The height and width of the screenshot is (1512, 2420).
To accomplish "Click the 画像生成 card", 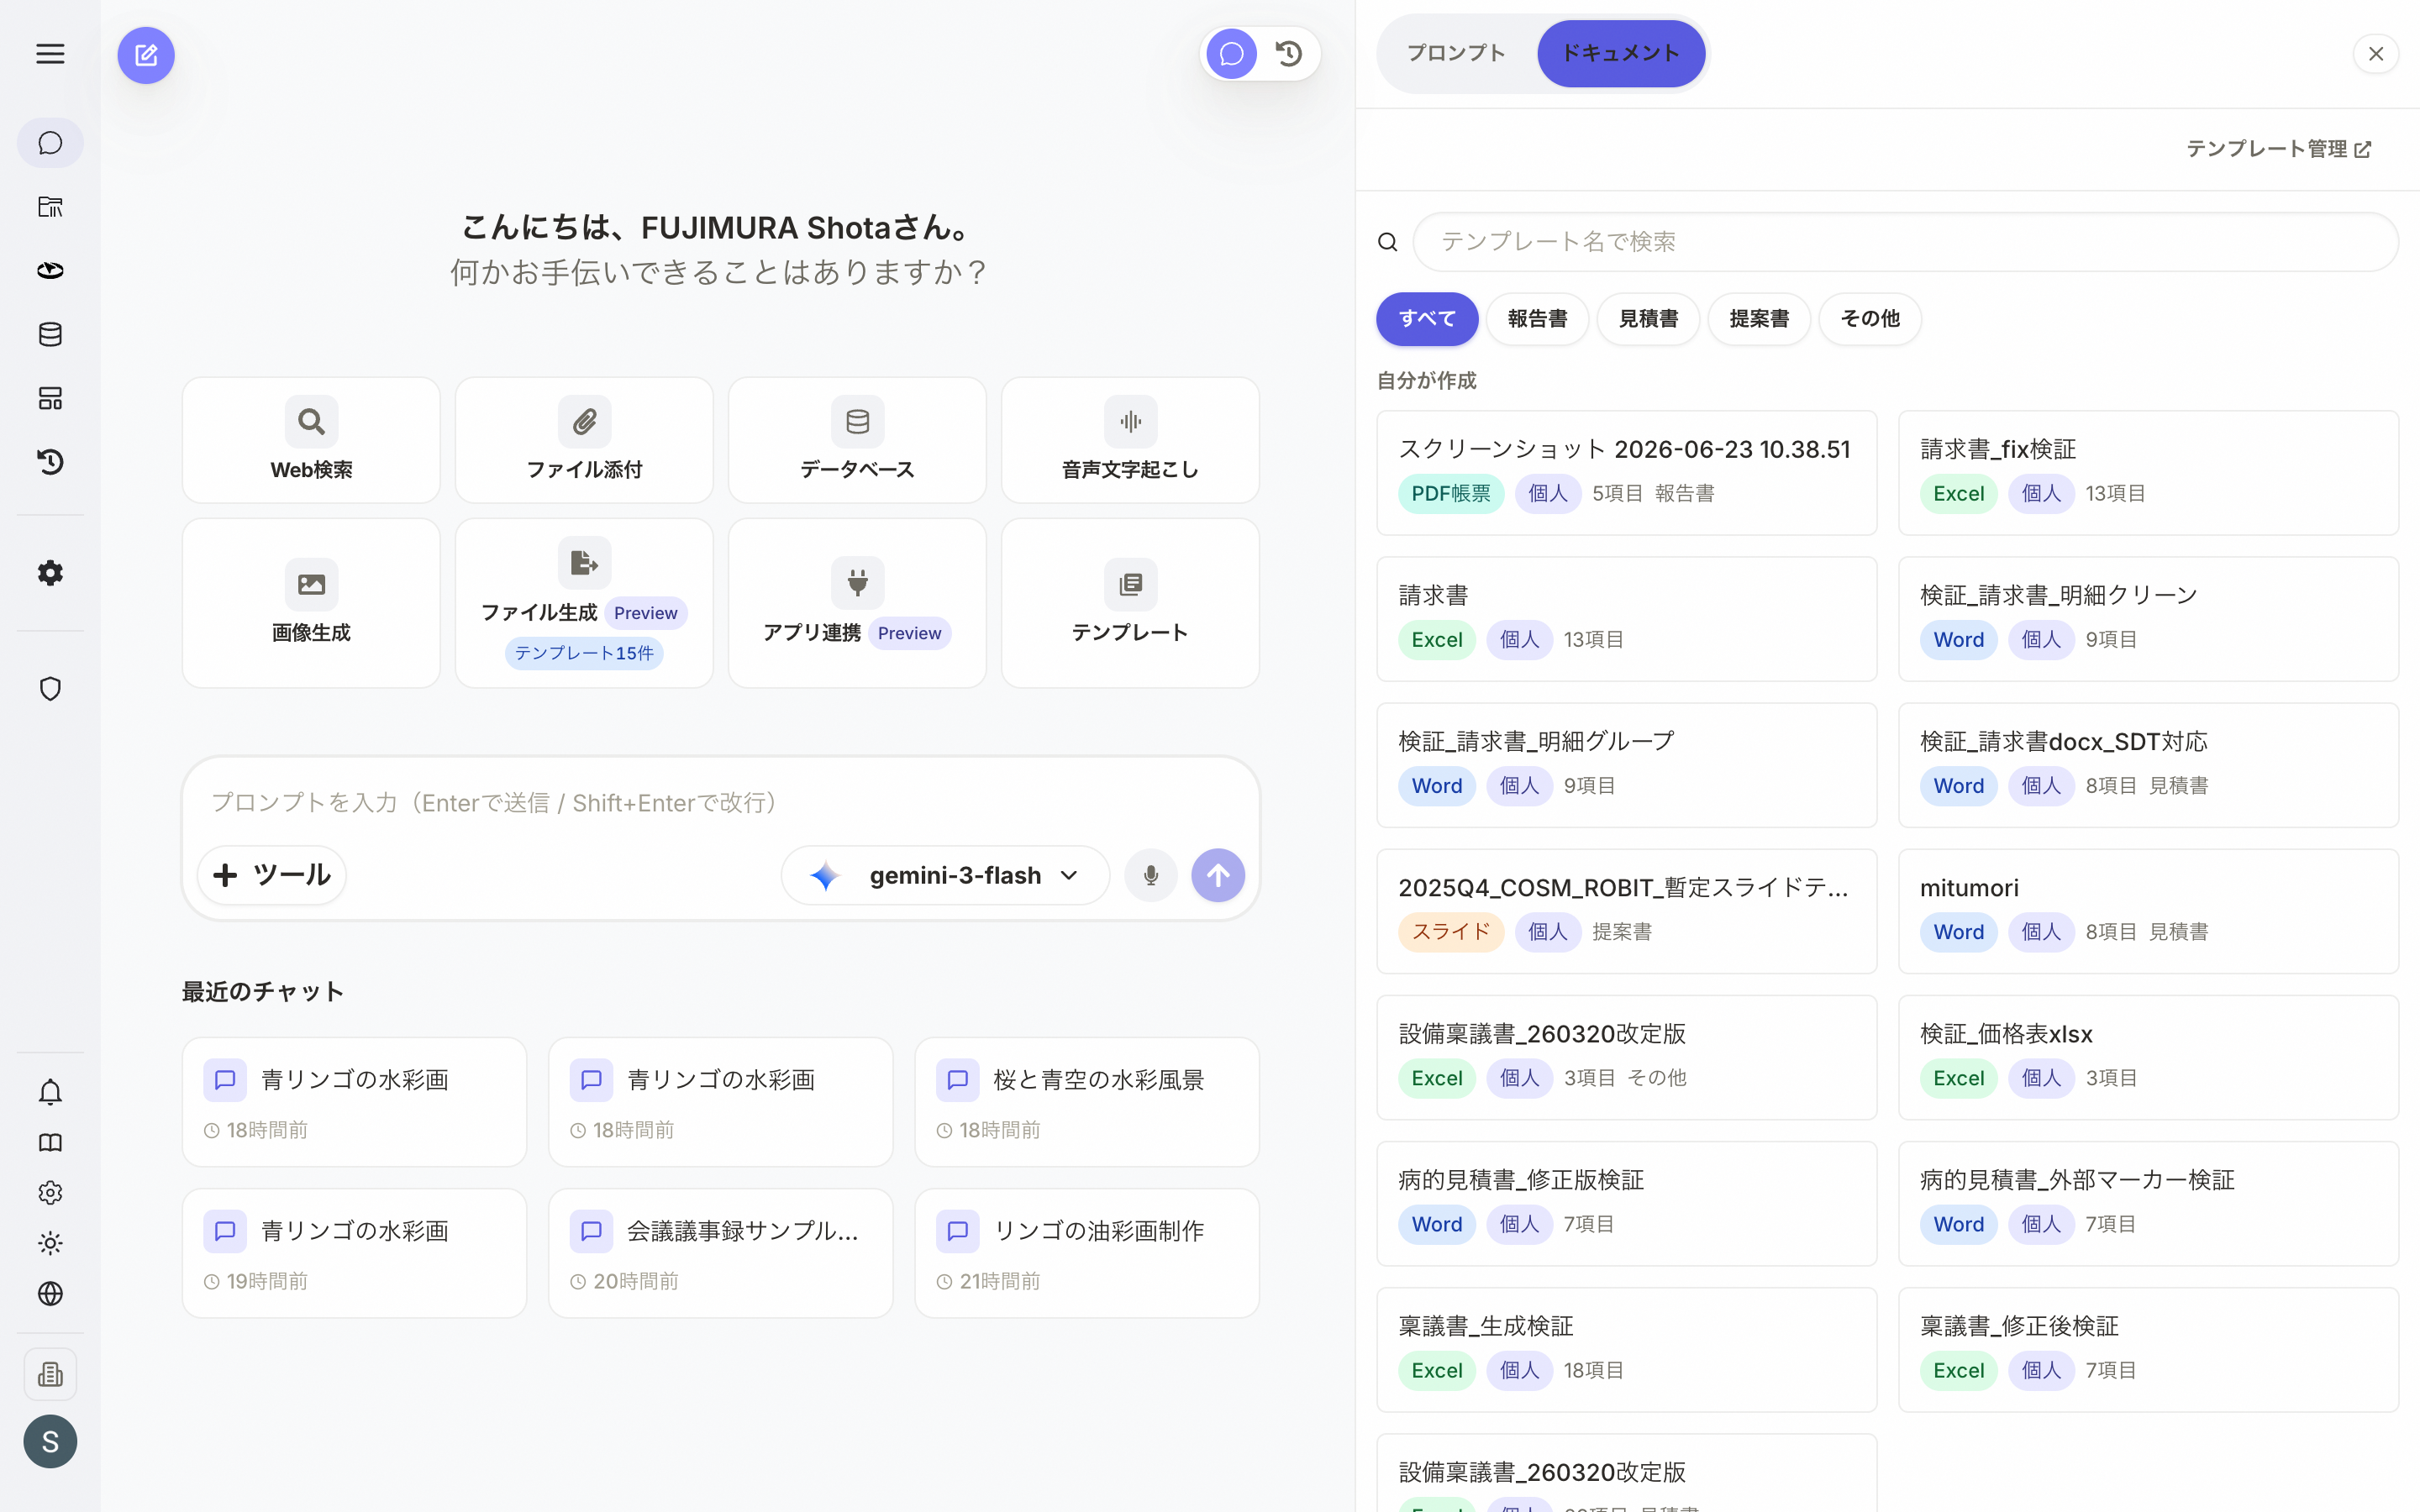I will click(311, 603).
